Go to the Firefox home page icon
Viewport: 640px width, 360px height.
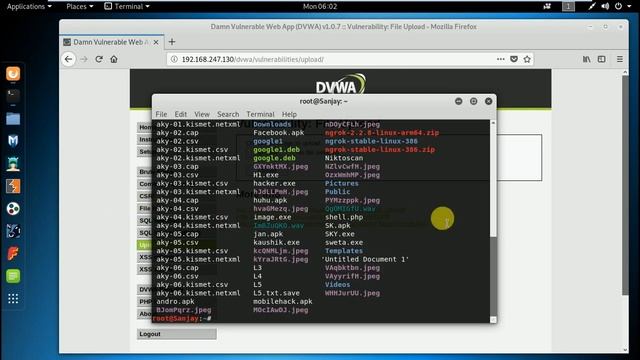[x=114, y=59]
